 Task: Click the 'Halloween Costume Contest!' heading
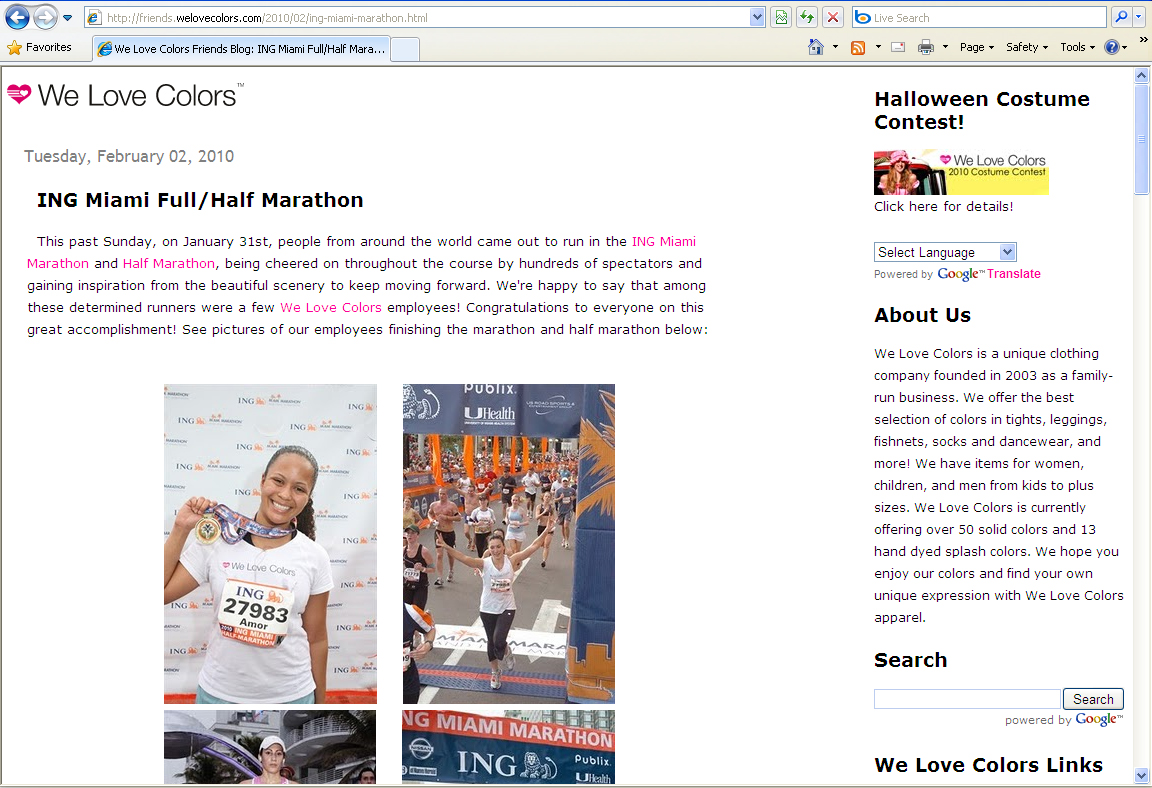point(982,110)
